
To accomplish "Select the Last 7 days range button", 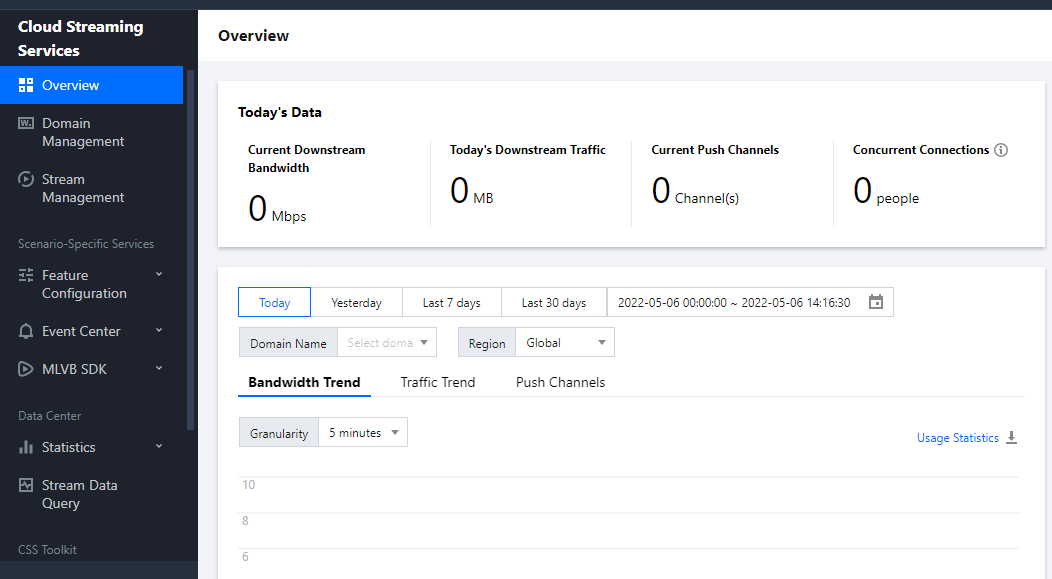I will (x=451, y=303).
